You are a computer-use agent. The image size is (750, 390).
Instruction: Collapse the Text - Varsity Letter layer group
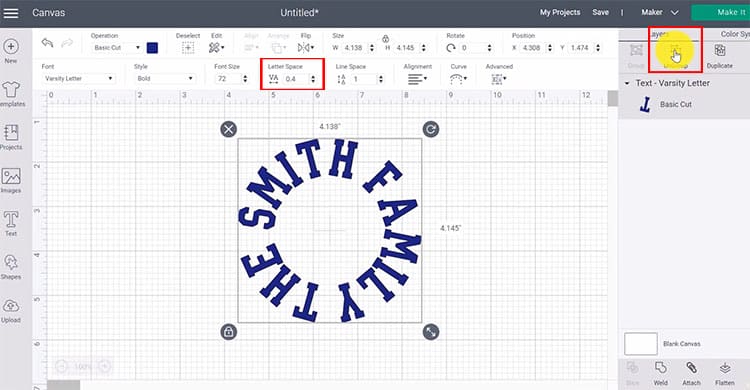pyautogui.click(x=627, y=83)
